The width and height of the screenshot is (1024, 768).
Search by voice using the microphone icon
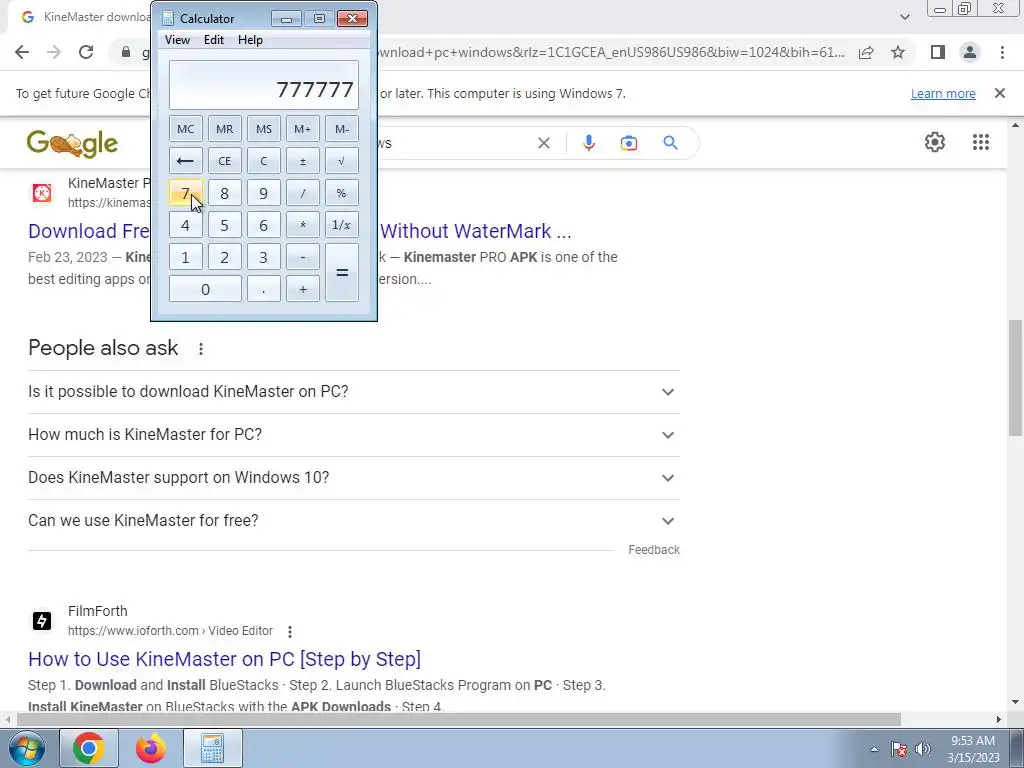pyautogui.click(x=588, y=143)
